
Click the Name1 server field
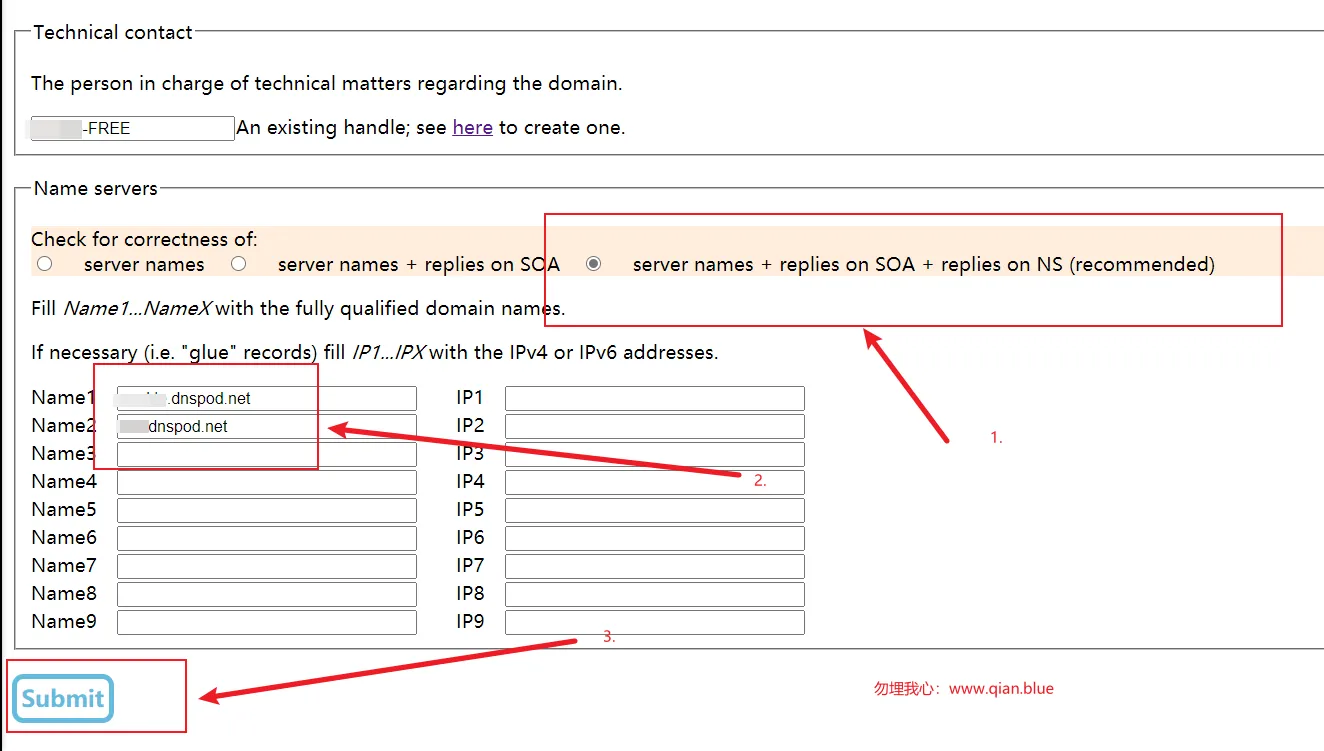tap(267, 398)
